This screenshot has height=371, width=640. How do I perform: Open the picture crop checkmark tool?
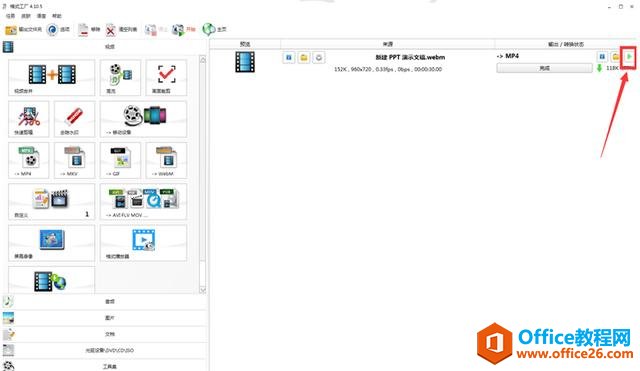click(166, 78)
